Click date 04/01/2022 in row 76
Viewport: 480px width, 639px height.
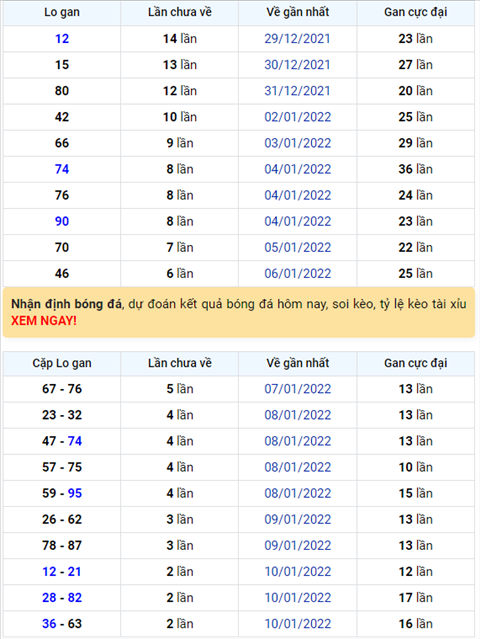pyautogui.click(x=297, y=195)
